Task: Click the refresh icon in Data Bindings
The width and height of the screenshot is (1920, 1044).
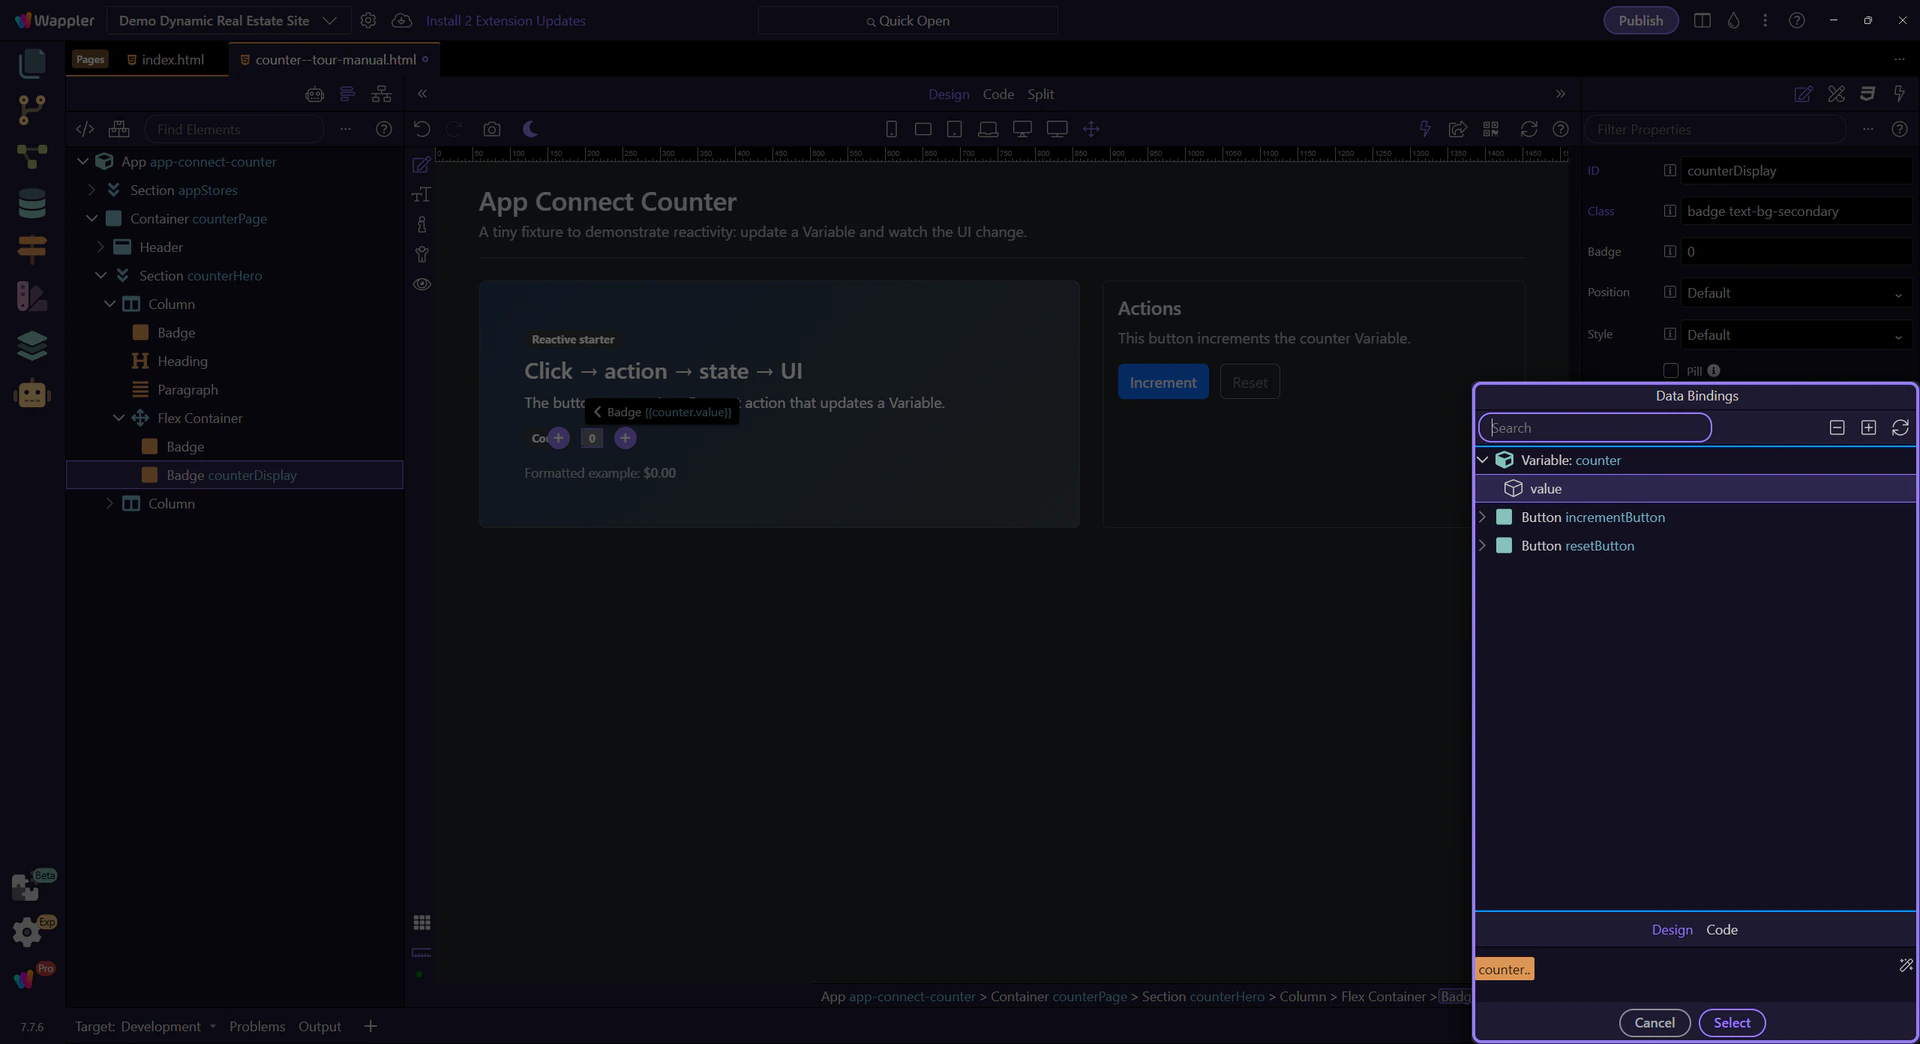Action: point(1900,428)
